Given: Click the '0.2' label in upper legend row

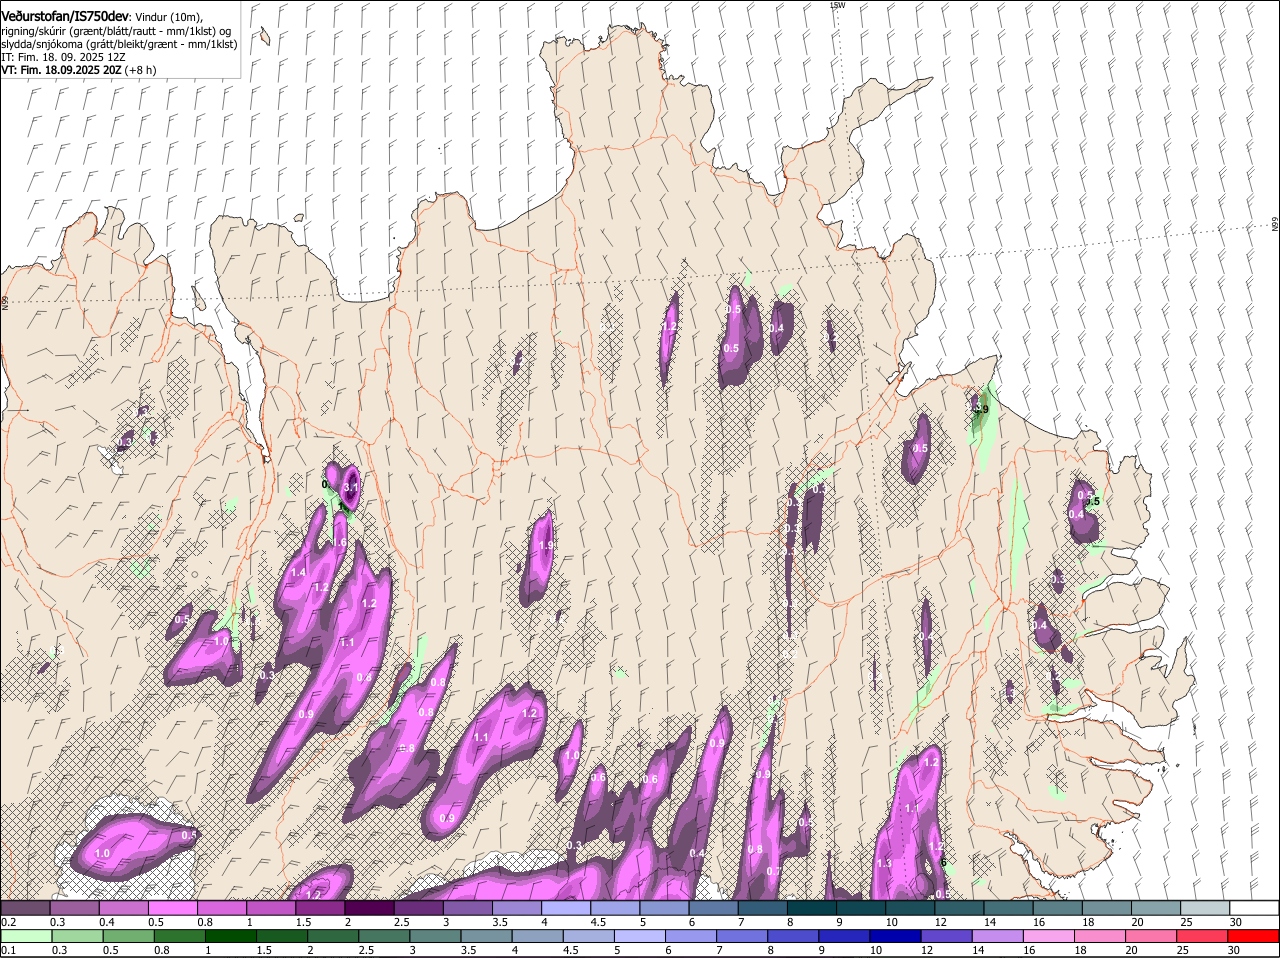Looking at the screenshot, I should (8, 922).
